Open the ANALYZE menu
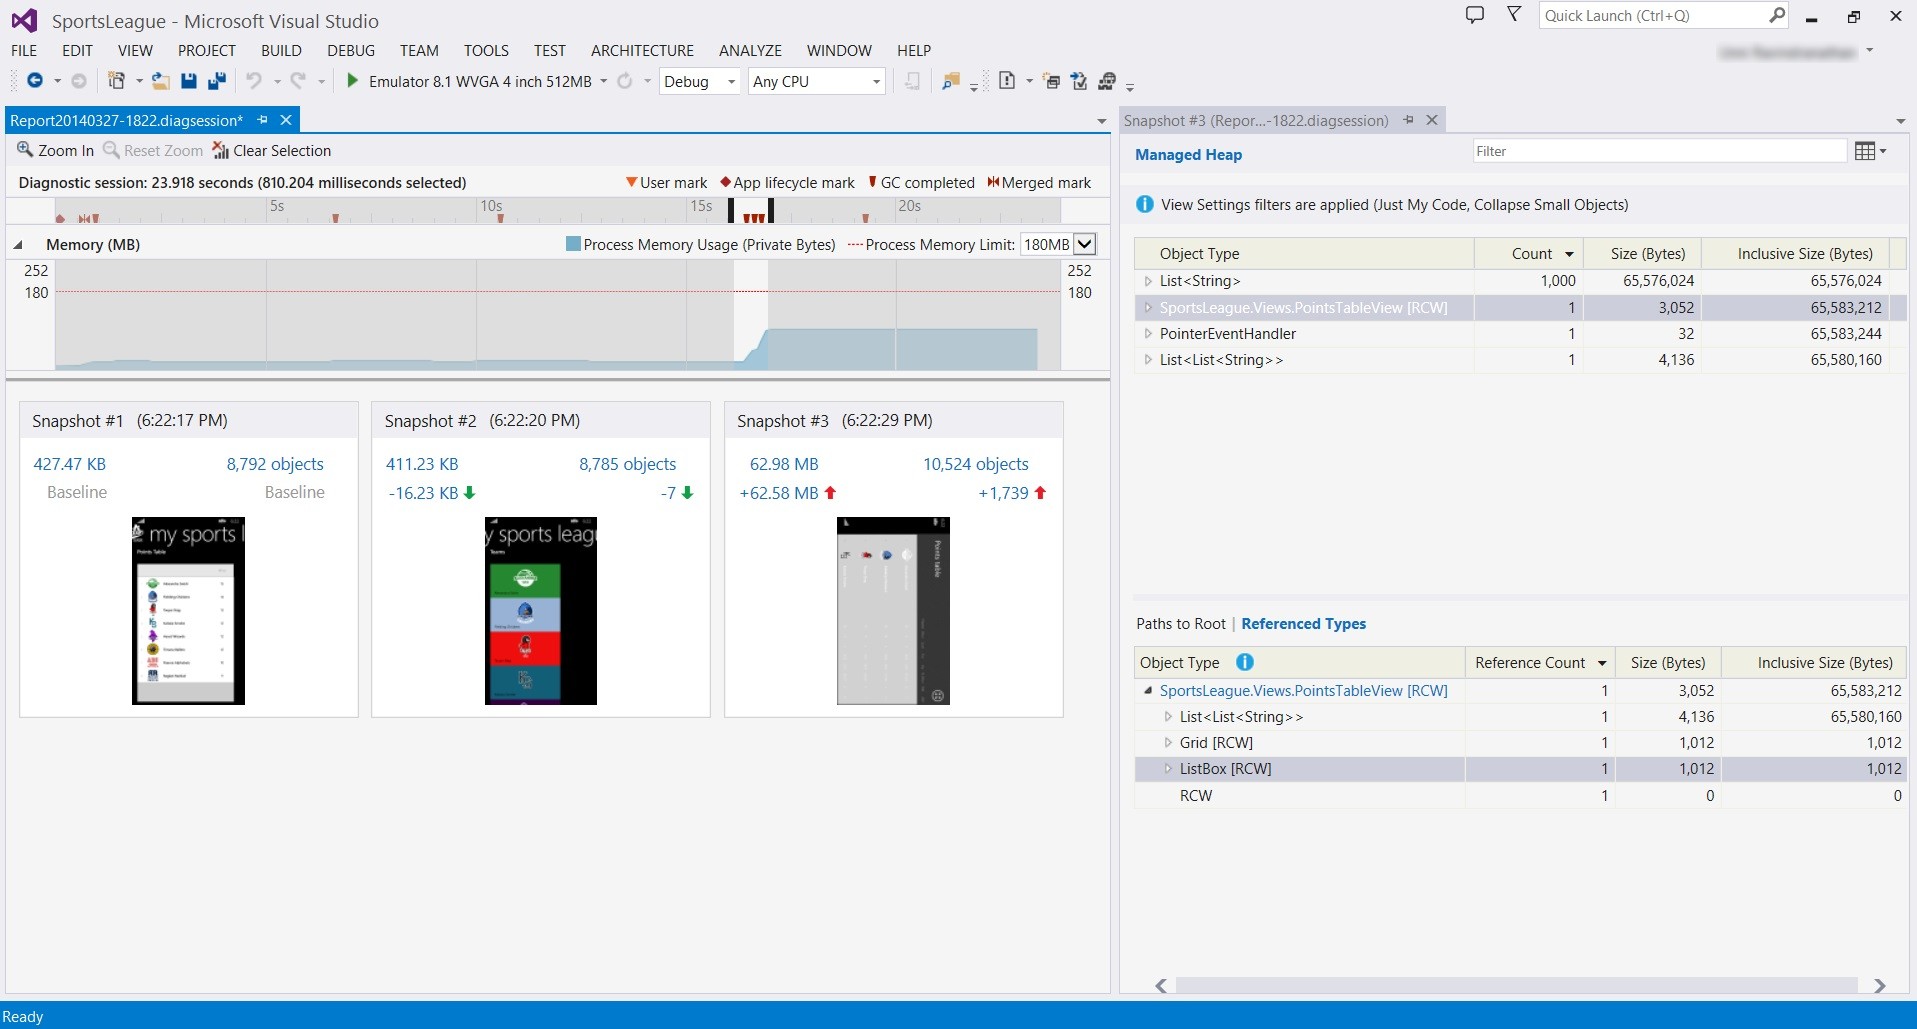This screenshot has width=1917, height=1029. pyautogui.click(x=750, y=50)
